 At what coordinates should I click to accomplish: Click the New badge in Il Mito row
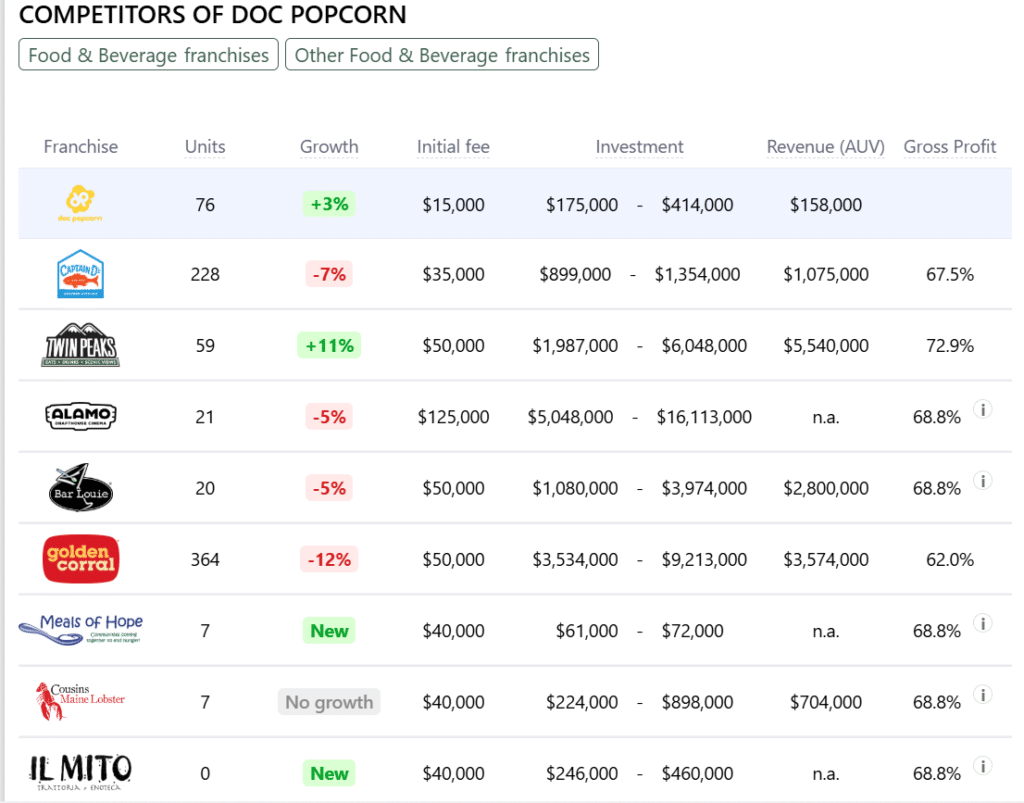click(329, 772)
